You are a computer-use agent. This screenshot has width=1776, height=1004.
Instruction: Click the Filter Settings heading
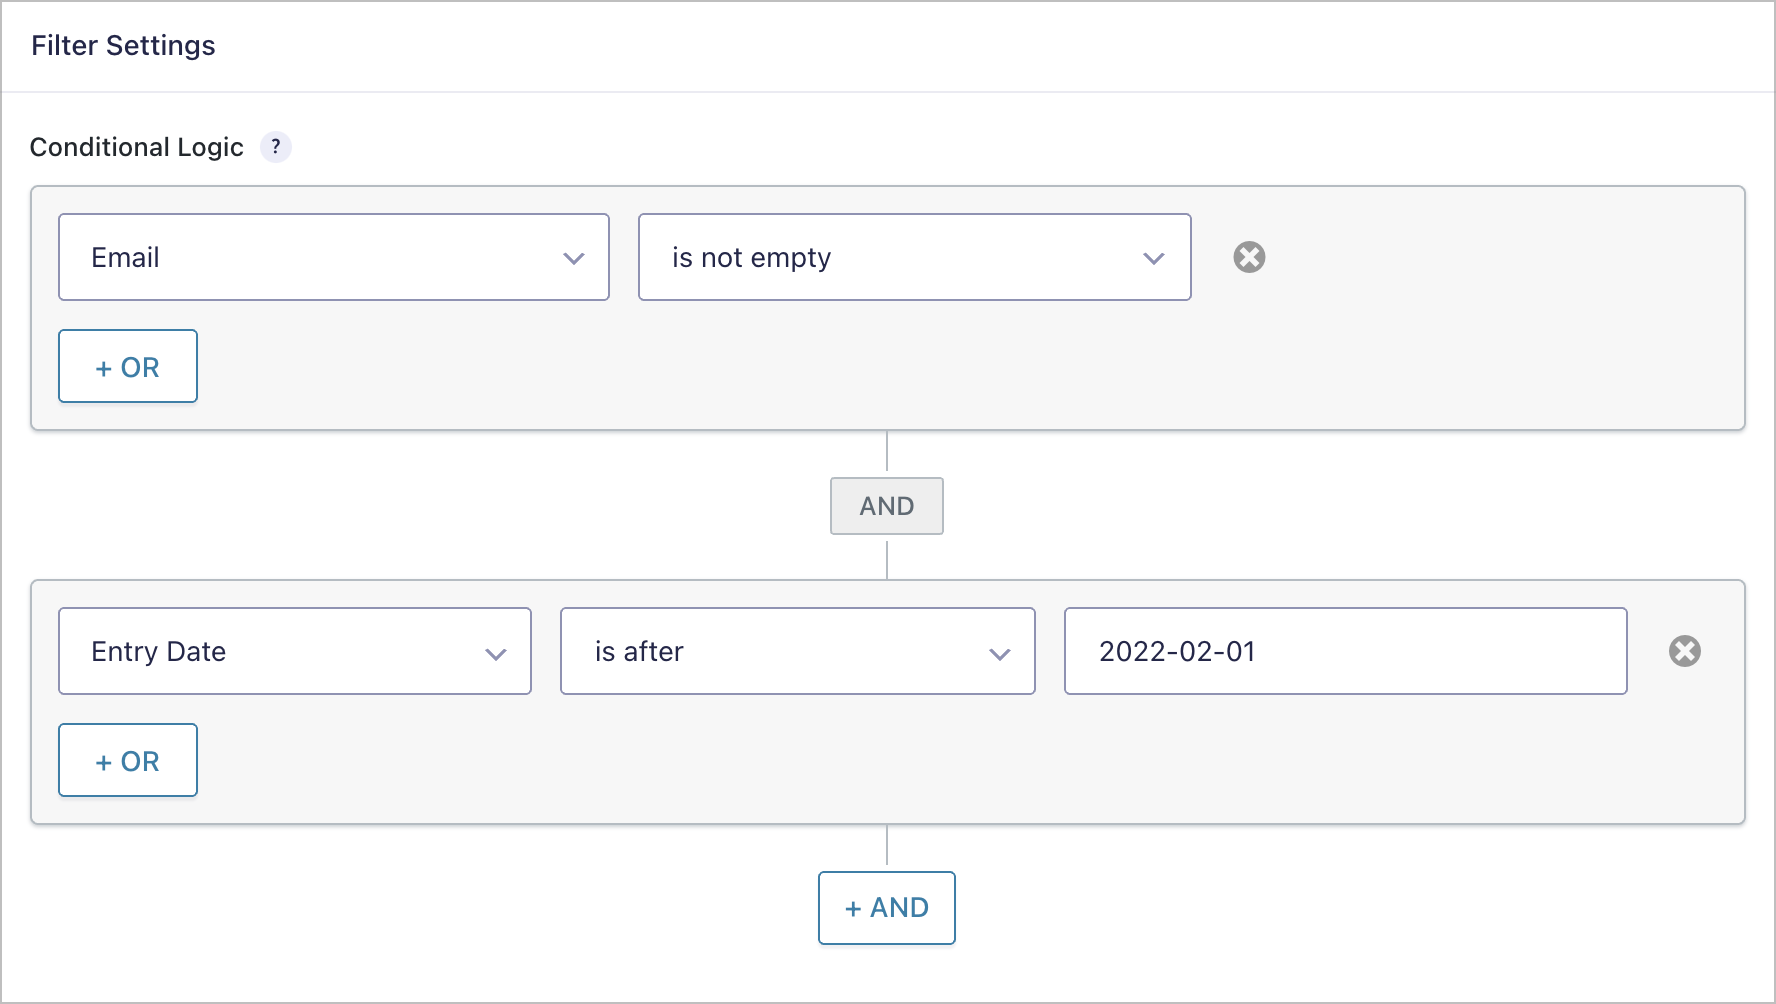123,46
